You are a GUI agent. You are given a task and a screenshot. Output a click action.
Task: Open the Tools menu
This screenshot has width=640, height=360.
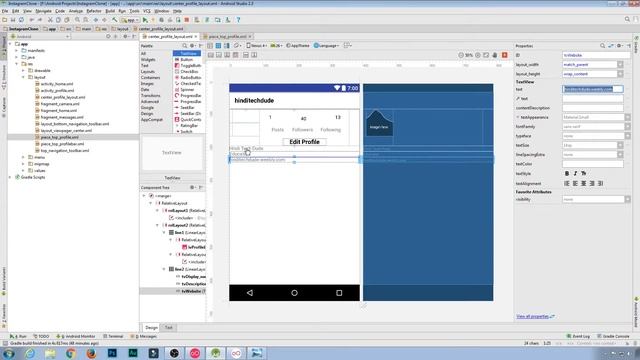(x=134, y=11)
